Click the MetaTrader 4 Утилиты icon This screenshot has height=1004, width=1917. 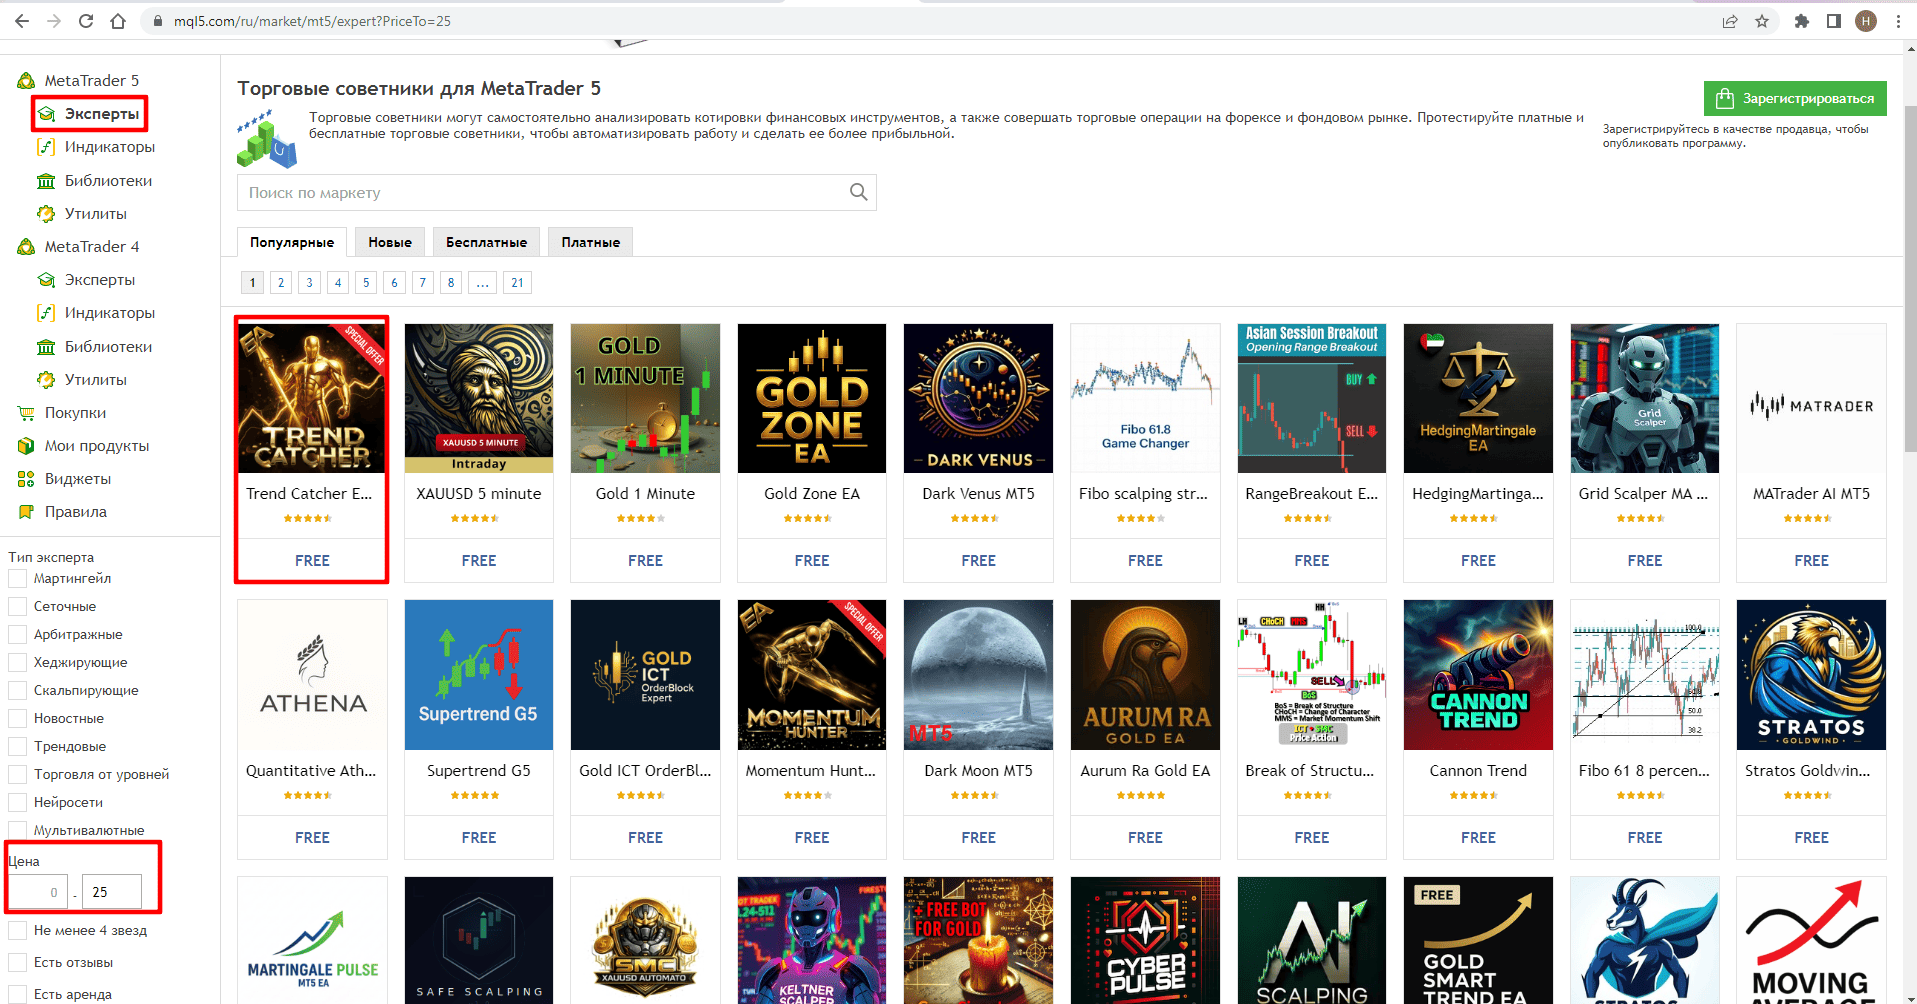click(x=46, y=380)
